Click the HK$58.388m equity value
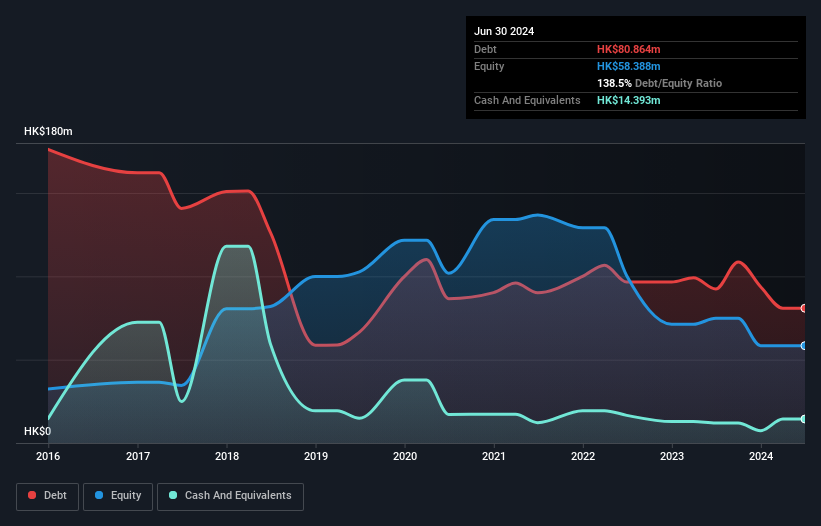The height and width of the screenshot is (526, 821). pos(628,66)
